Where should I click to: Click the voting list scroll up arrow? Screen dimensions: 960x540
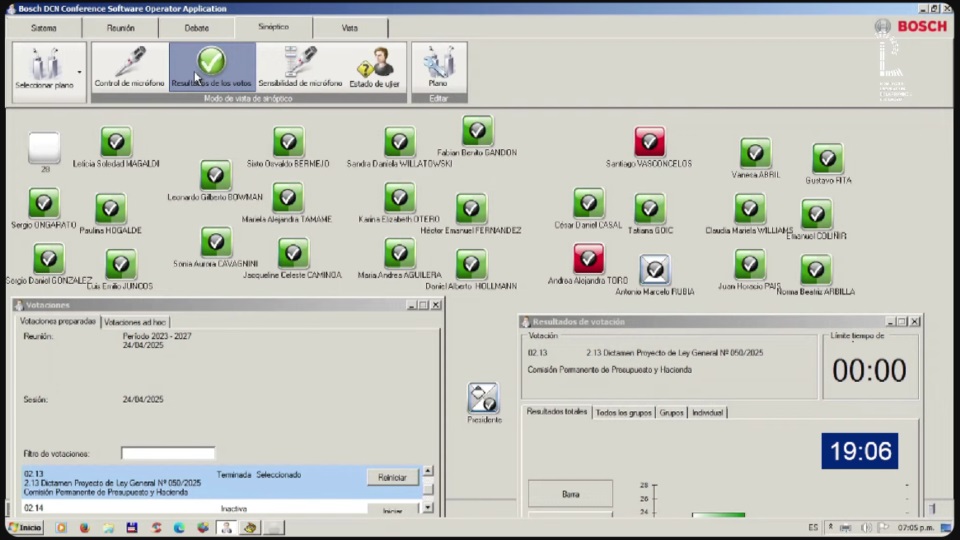tap(428, 471)
